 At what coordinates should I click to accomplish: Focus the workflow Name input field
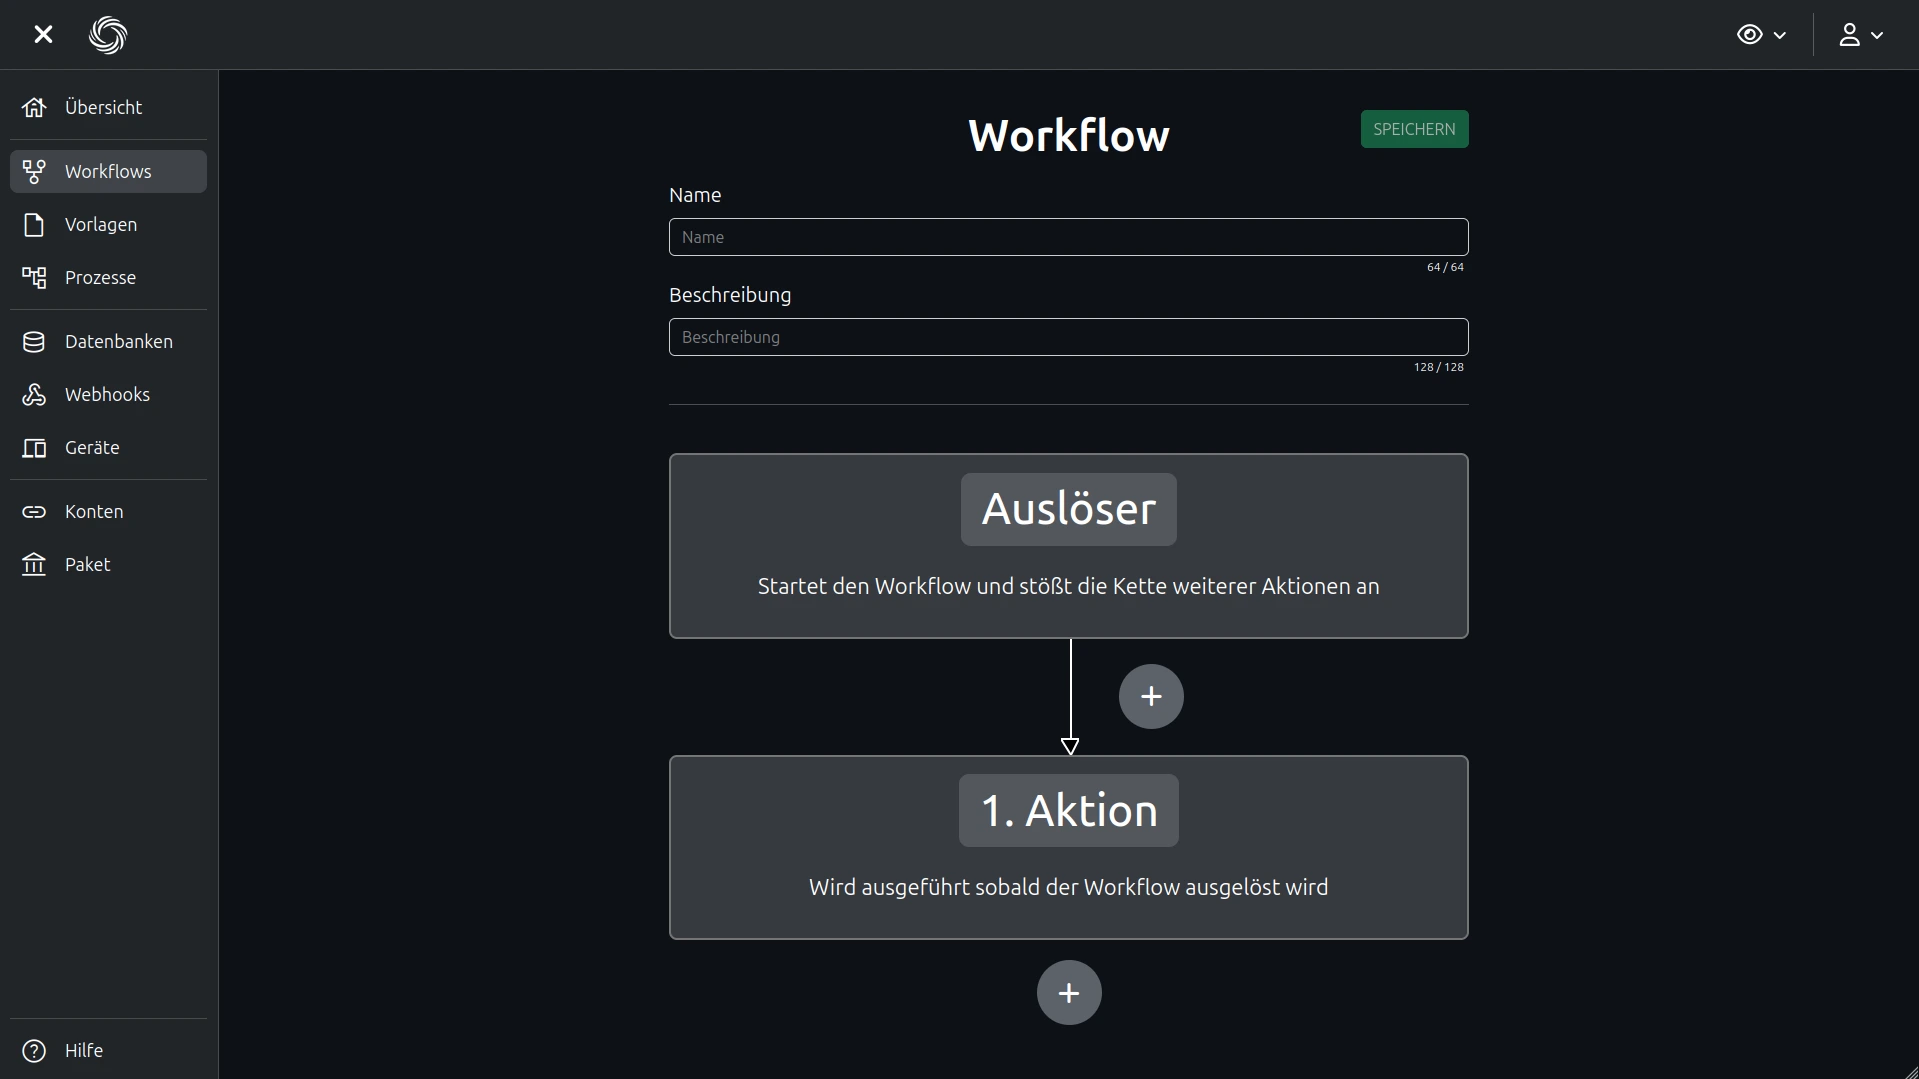(x=1068, y=237)
